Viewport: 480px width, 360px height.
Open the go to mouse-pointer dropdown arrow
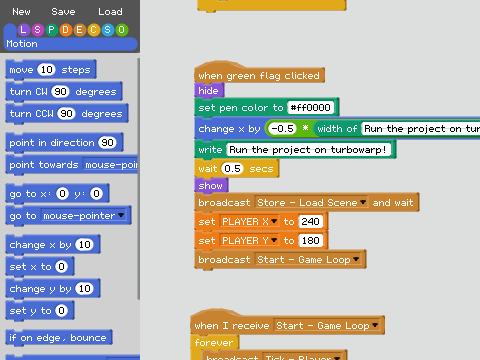pos(121,215)
